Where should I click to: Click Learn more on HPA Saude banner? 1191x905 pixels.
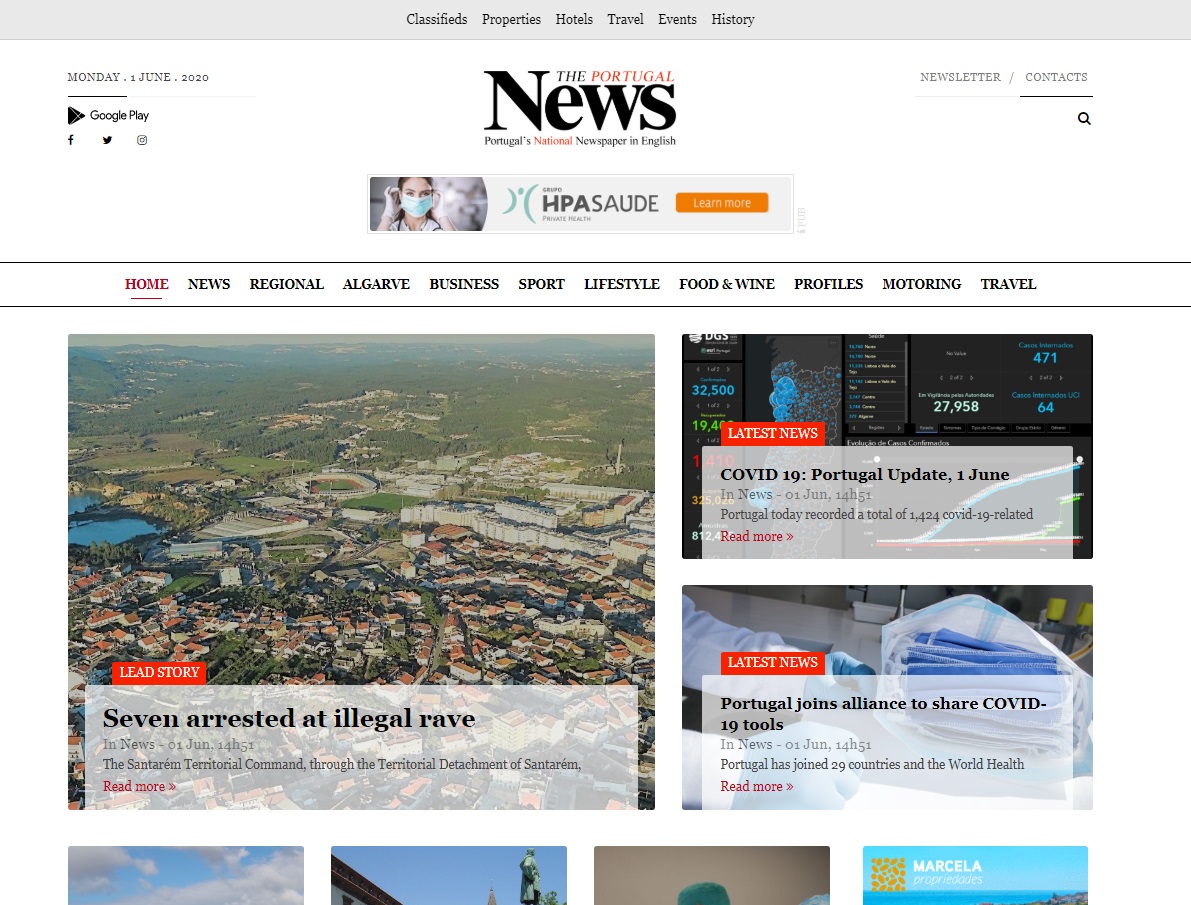(x=722, y=203)
